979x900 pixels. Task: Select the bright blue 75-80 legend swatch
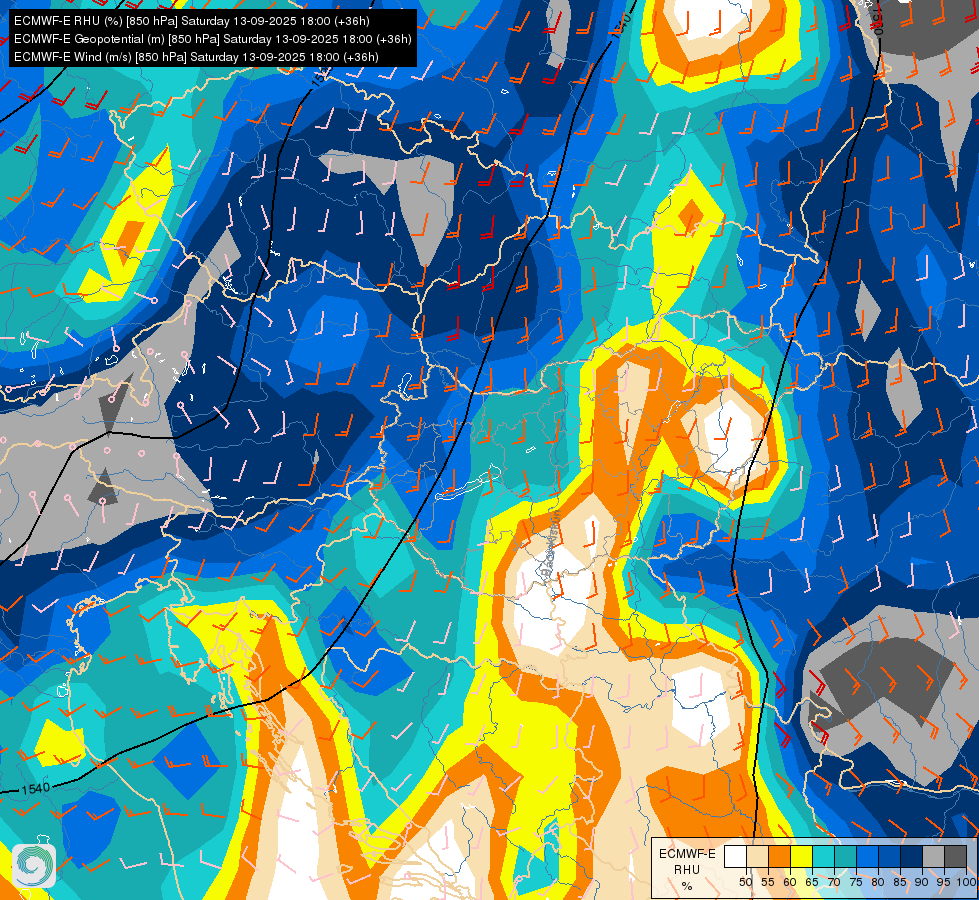[x=868, y=856]
